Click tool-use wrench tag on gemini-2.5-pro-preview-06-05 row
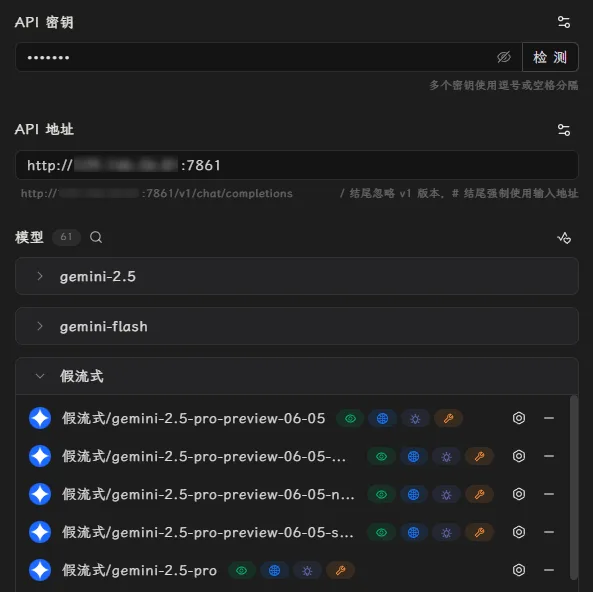Image resolution: width=593 pixels, height=592 pixels. pos(448,418)
